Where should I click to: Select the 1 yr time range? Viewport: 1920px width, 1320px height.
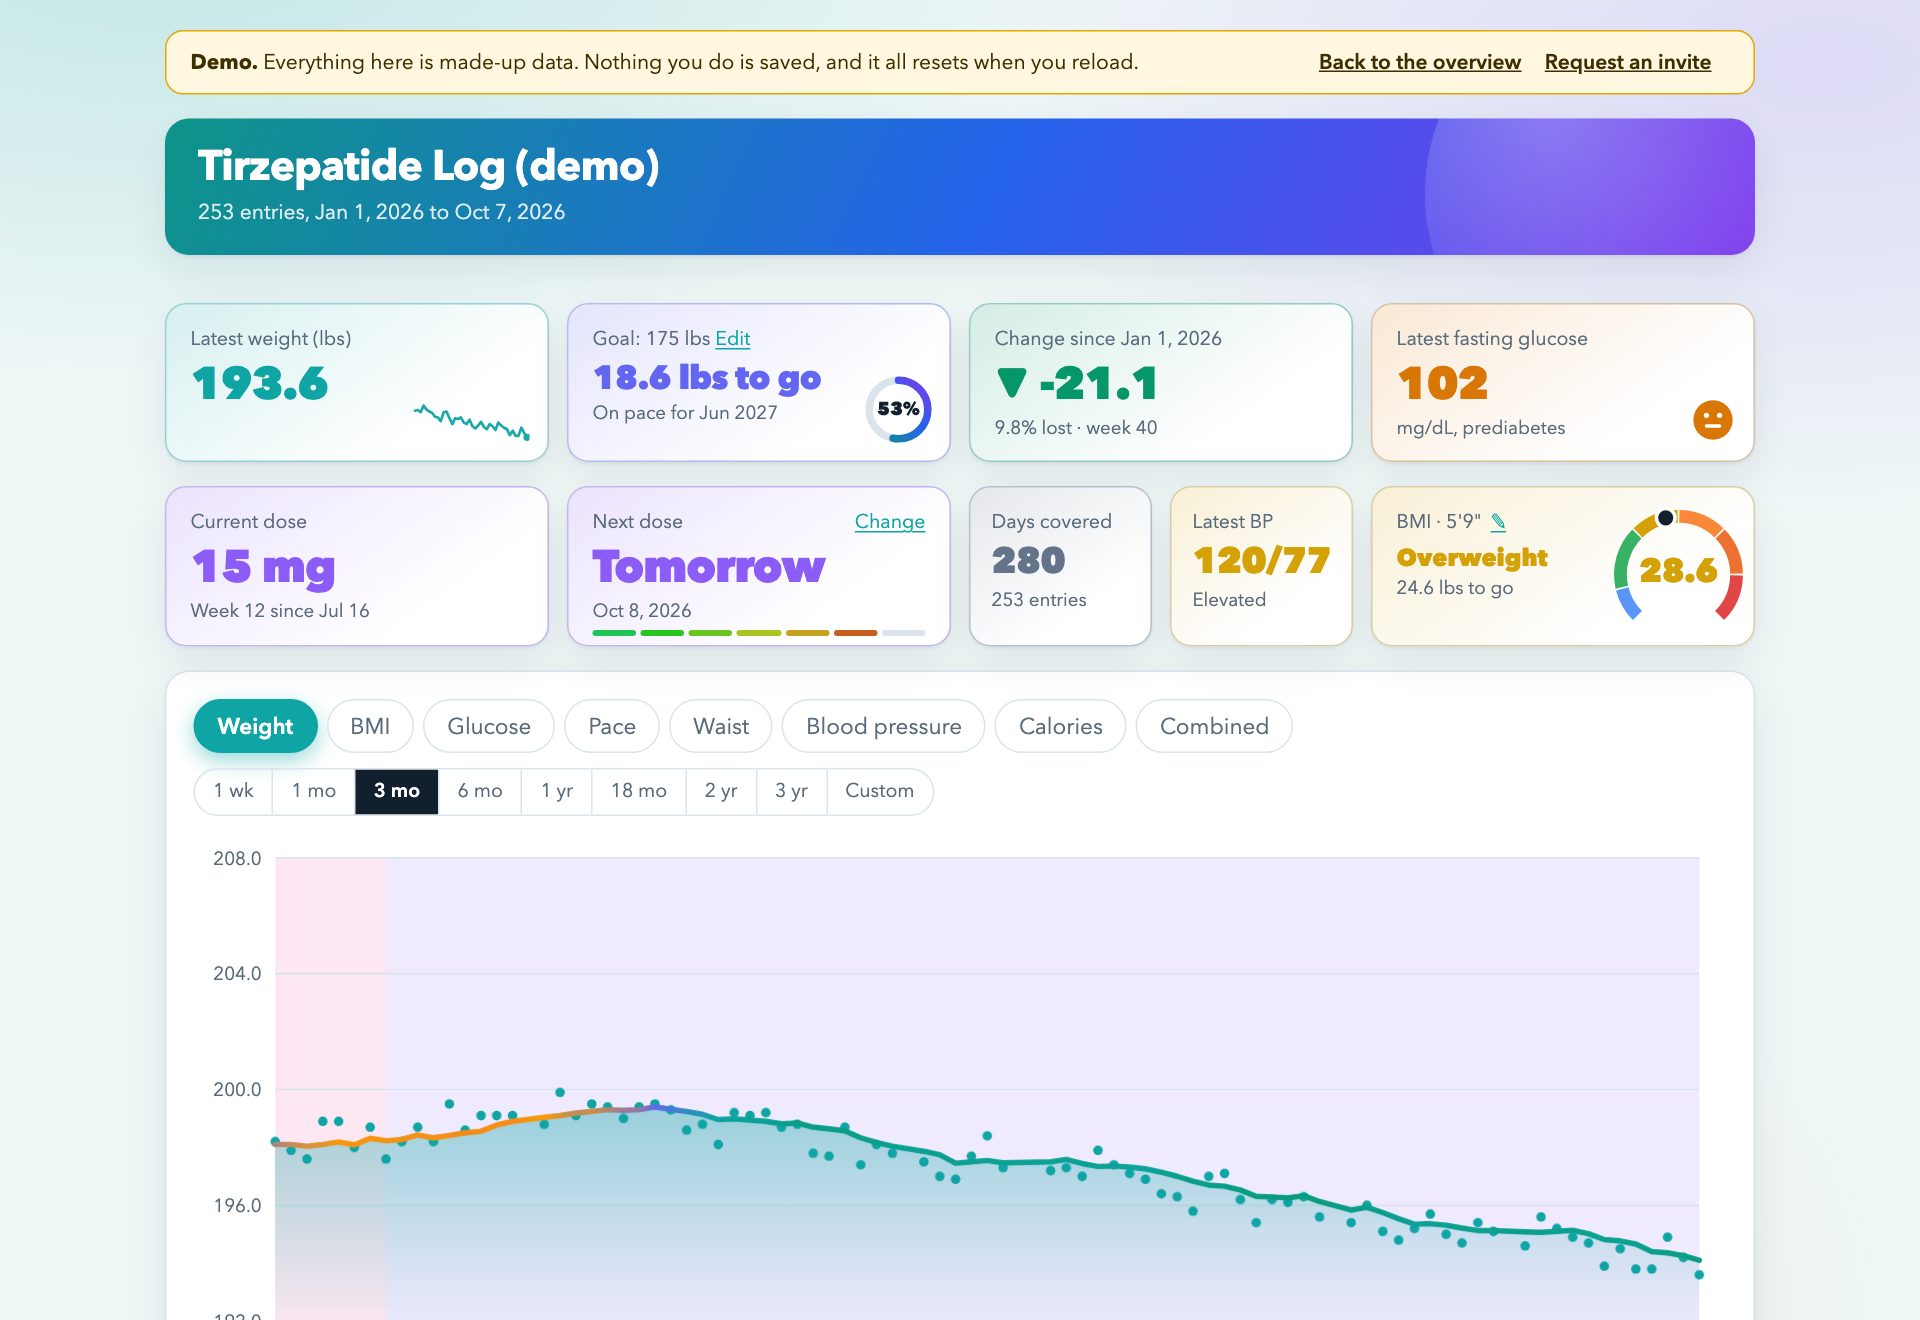pos(557,791)
